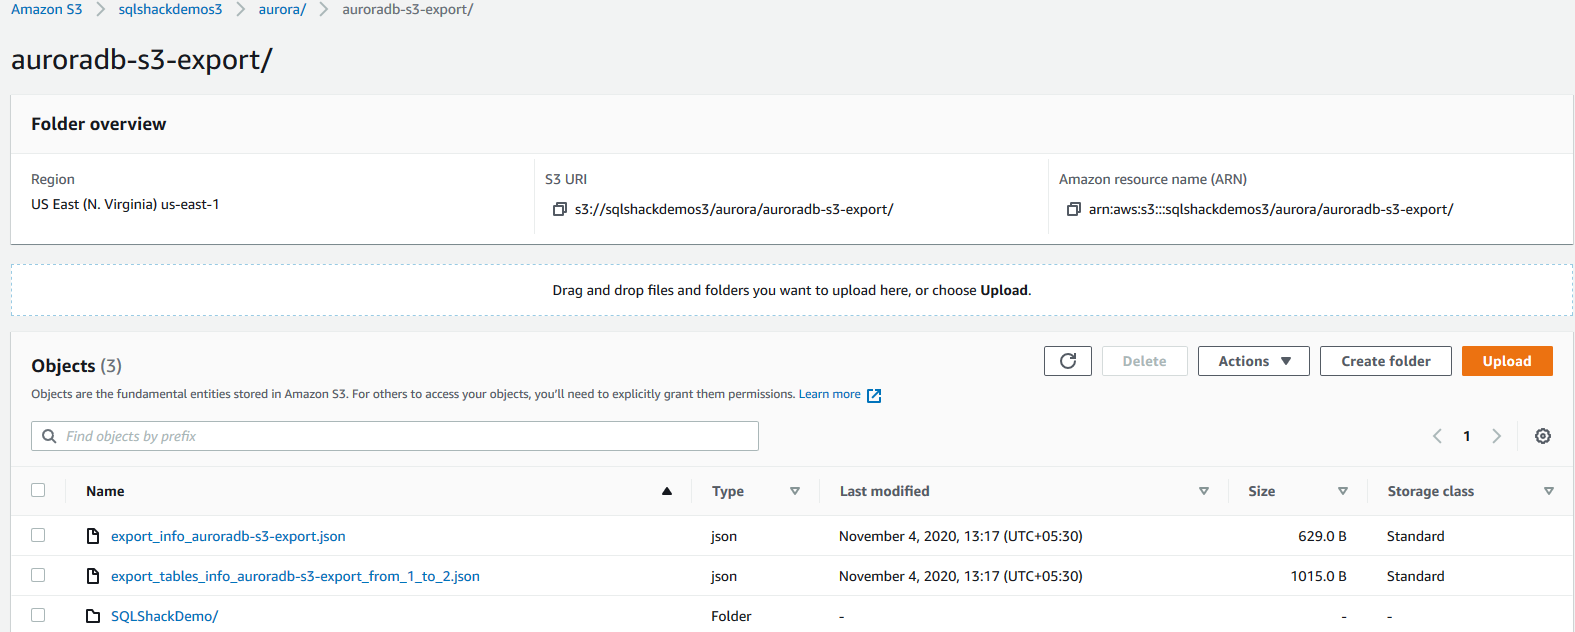Screen dimensions: 1575x632
Task: Click the SQLShackDemo folder icon
Action: [x=93, y=616]
